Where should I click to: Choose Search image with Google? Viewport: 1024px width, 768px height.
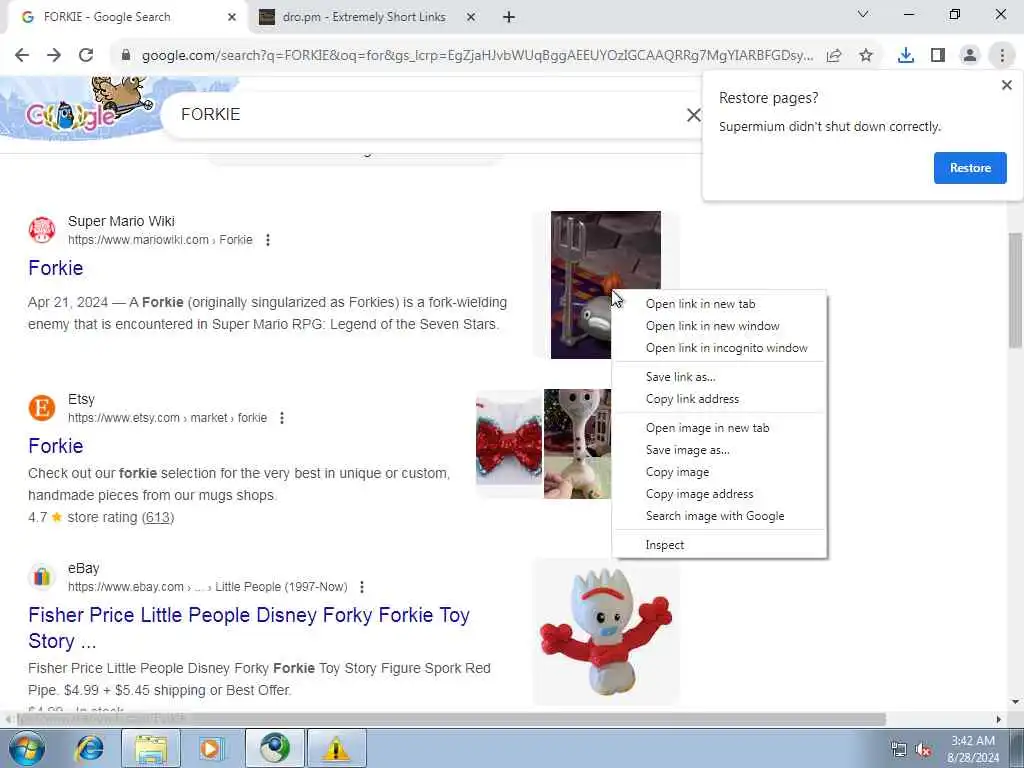(x=720, y=516)
